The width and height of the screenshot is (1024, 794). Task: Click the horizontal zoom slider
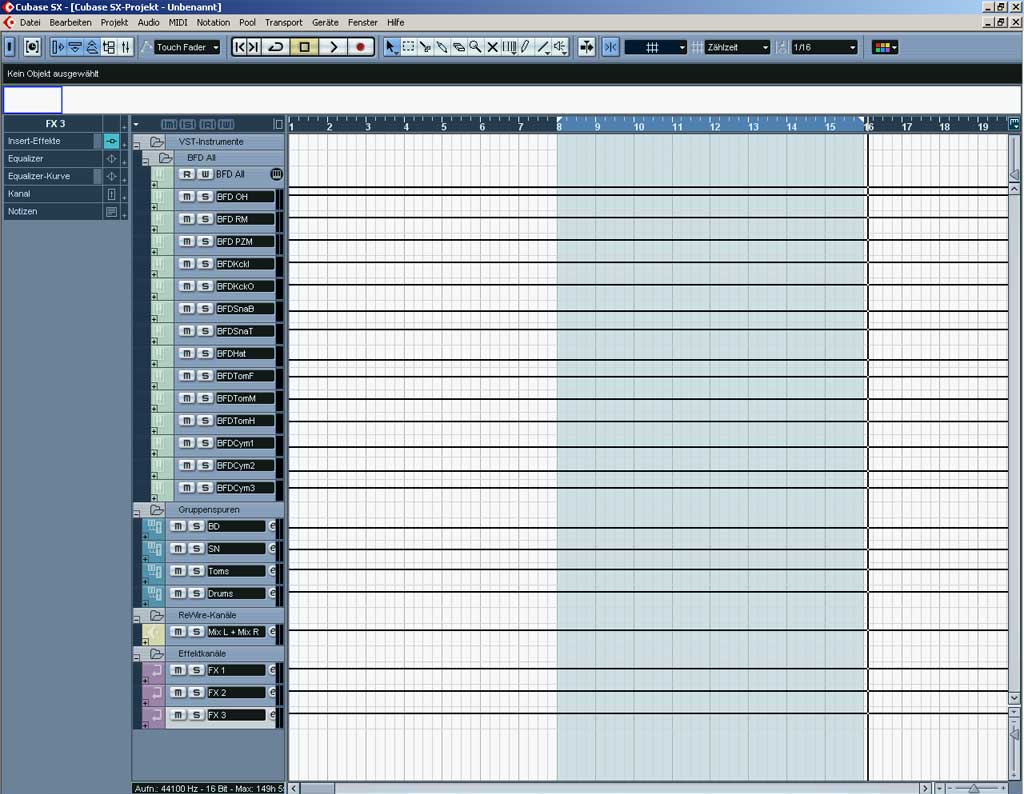[974, 789]
